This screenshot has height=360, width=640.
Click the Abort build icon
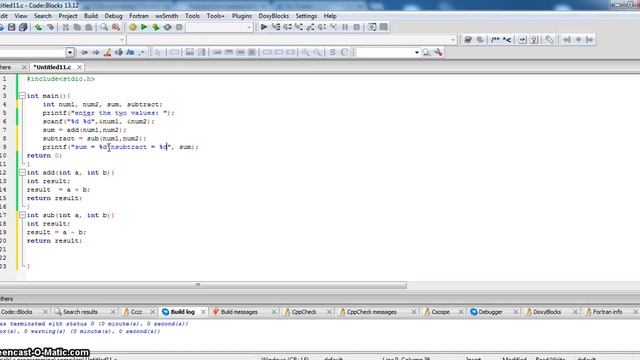[x=179, y=27]
